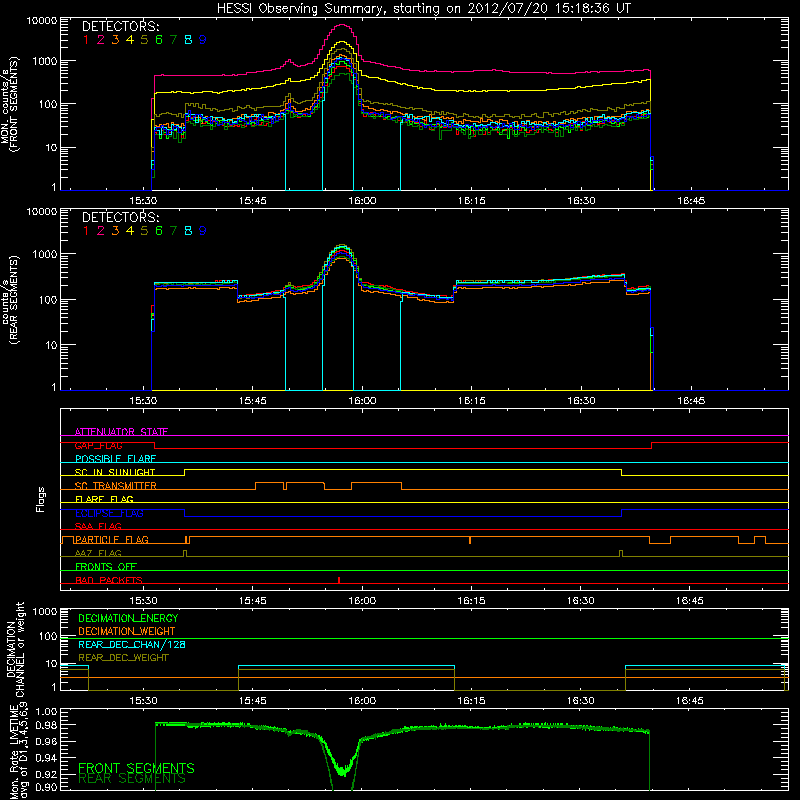
Task: Click the SAA_FLAG label
Action: point(98,526)
